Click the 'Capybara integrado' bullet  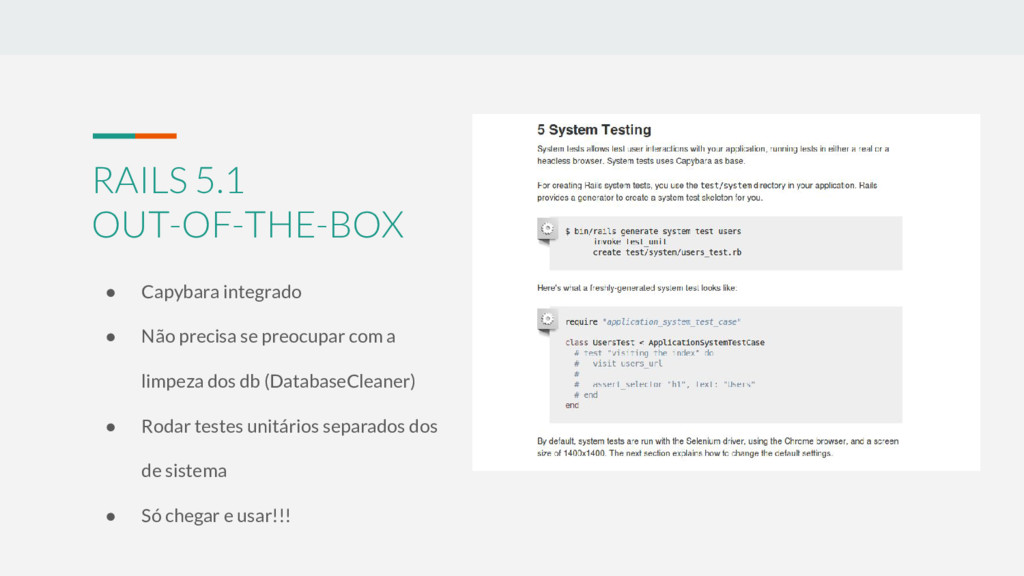click(221, 292)
